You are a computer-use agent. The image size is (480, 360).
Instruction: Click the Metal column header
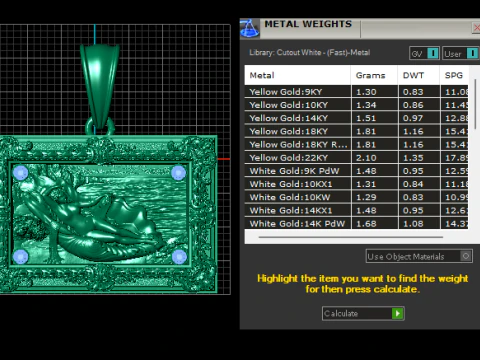click(x=297, y=75)
